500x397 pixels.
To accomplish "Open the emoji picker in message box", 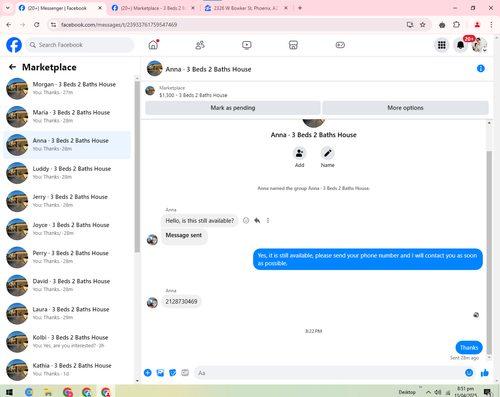I will pyautogui.click(x=469, y=373).
